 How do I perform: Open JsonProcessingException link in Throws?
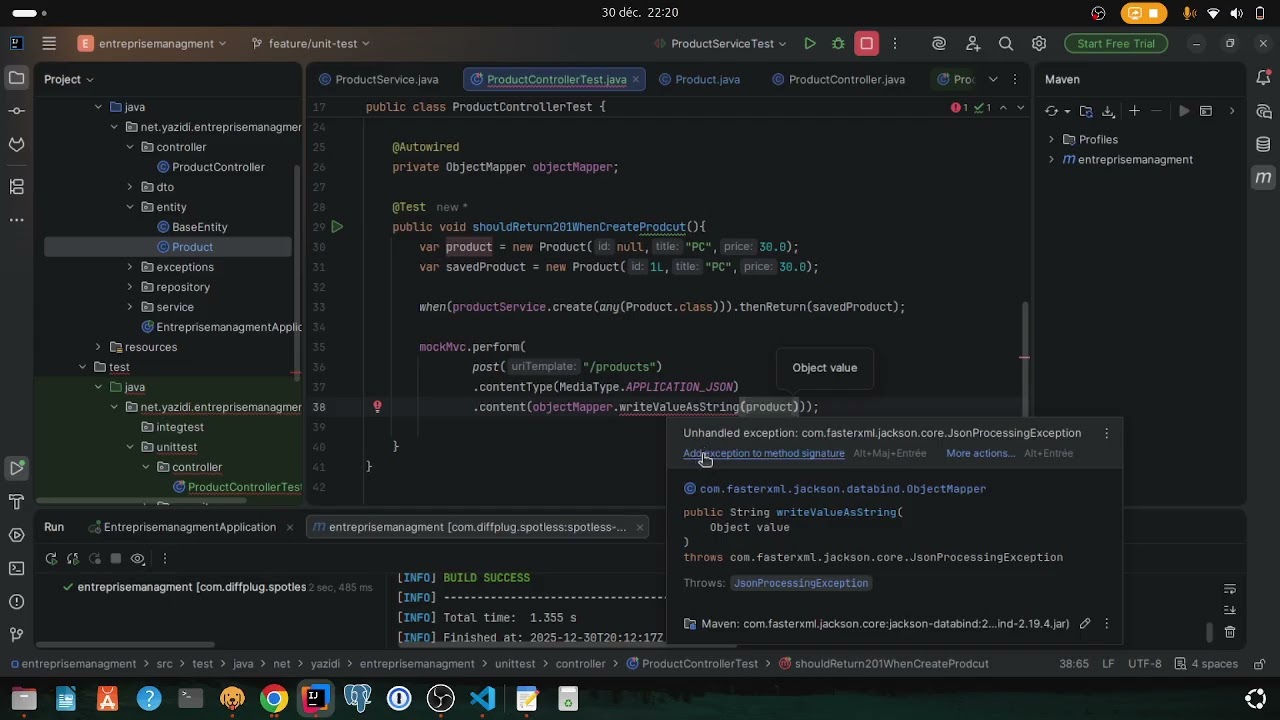(x=801, y=583)
